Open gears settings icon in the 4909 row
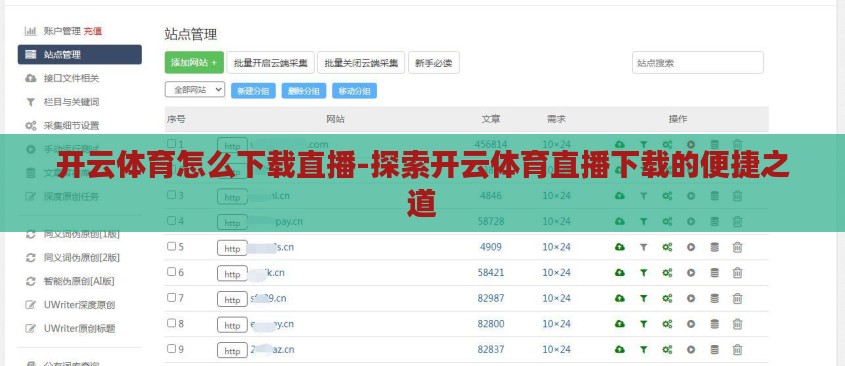 667,247
